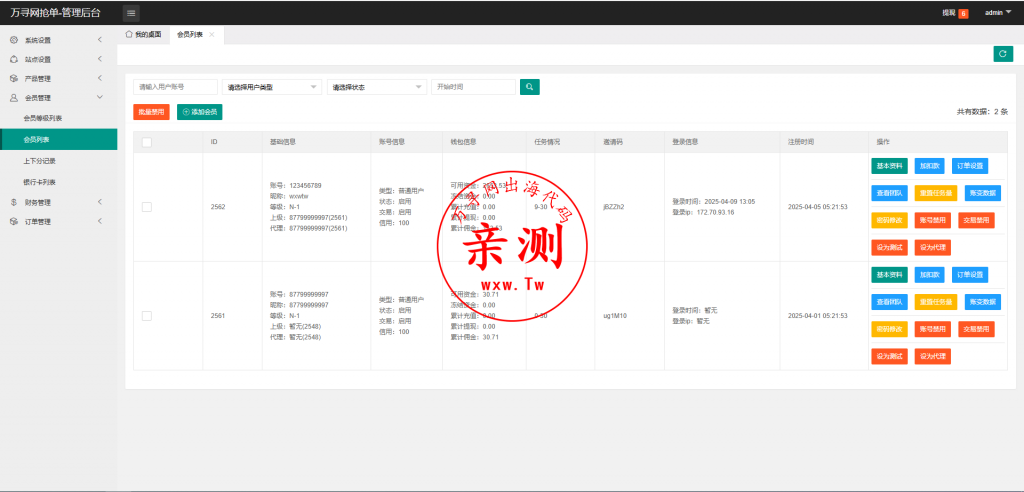Screen dimensions: 1024x492
Task: Tick the select-all checkbox in table header
Action: coord(147,142)
